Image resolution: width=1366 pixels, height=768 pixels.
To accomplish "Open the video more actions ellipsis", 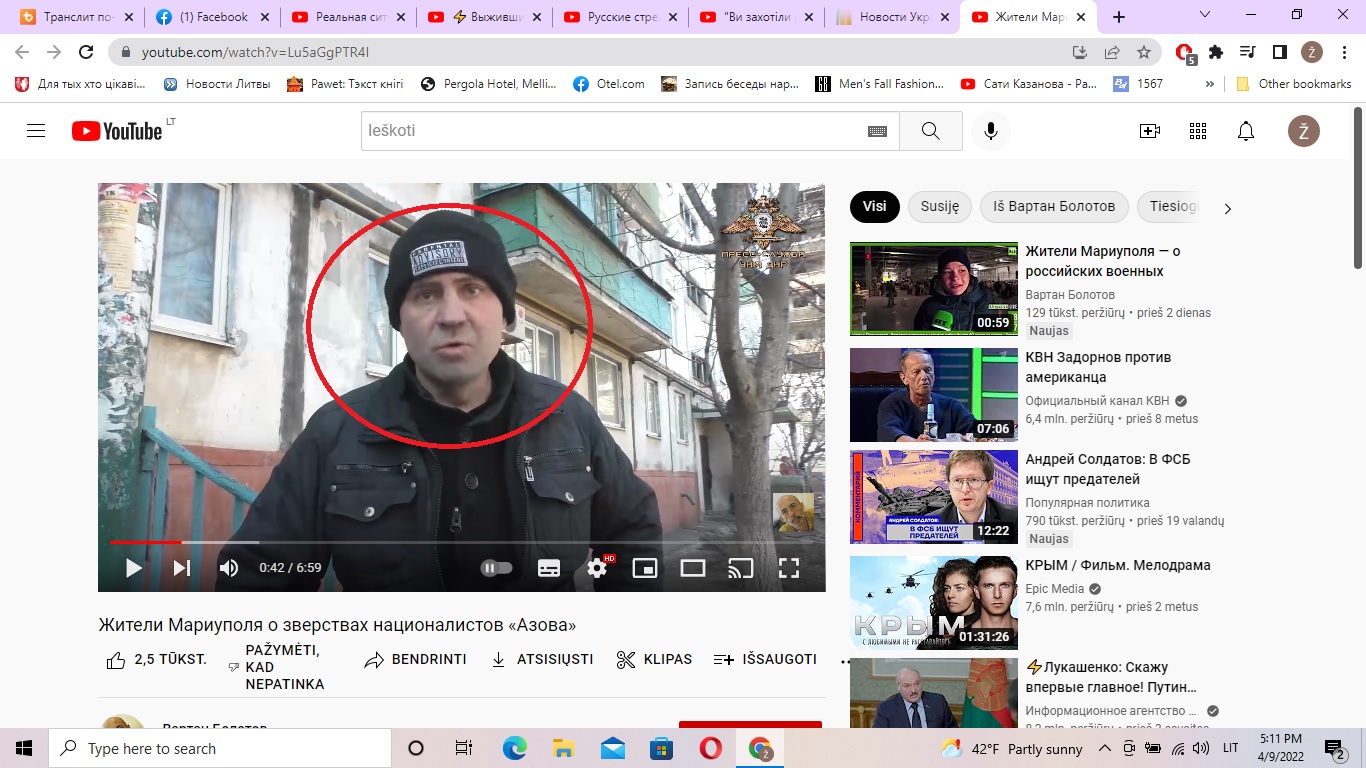I will pos(846,660).
